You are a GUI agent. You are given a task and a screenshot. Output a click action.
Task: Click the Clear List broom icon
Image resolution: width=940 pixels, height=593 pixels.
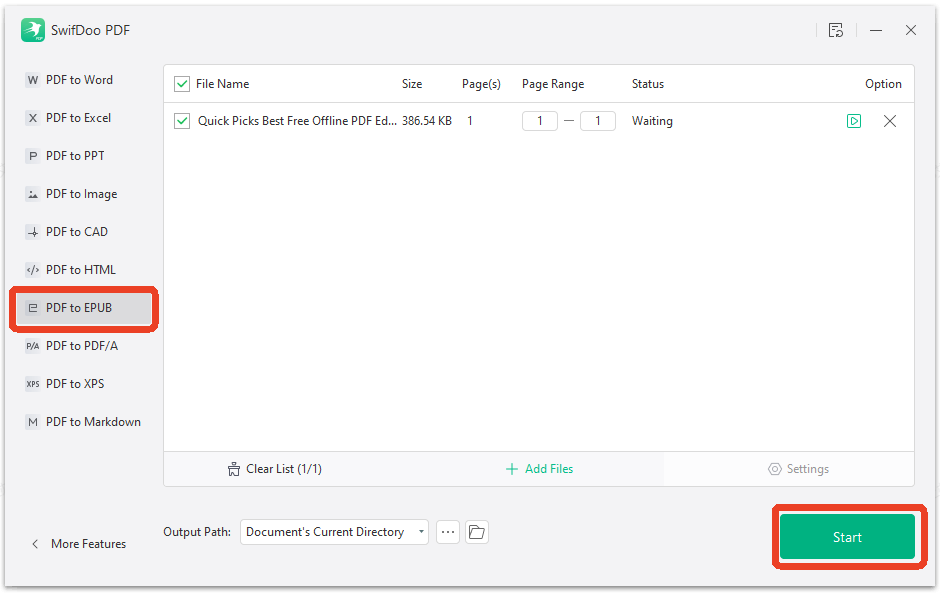pos(234,469)
